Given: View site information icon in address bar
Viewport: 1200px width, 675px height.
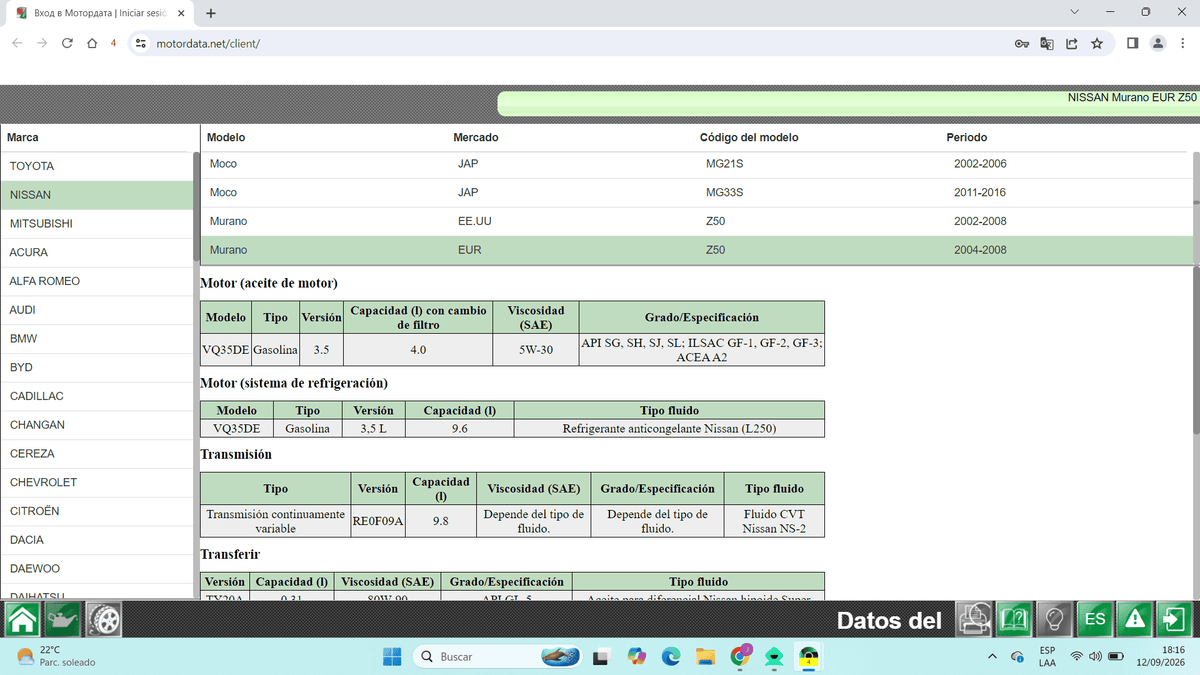Looking at the screenshot, I should coord(141,43).
